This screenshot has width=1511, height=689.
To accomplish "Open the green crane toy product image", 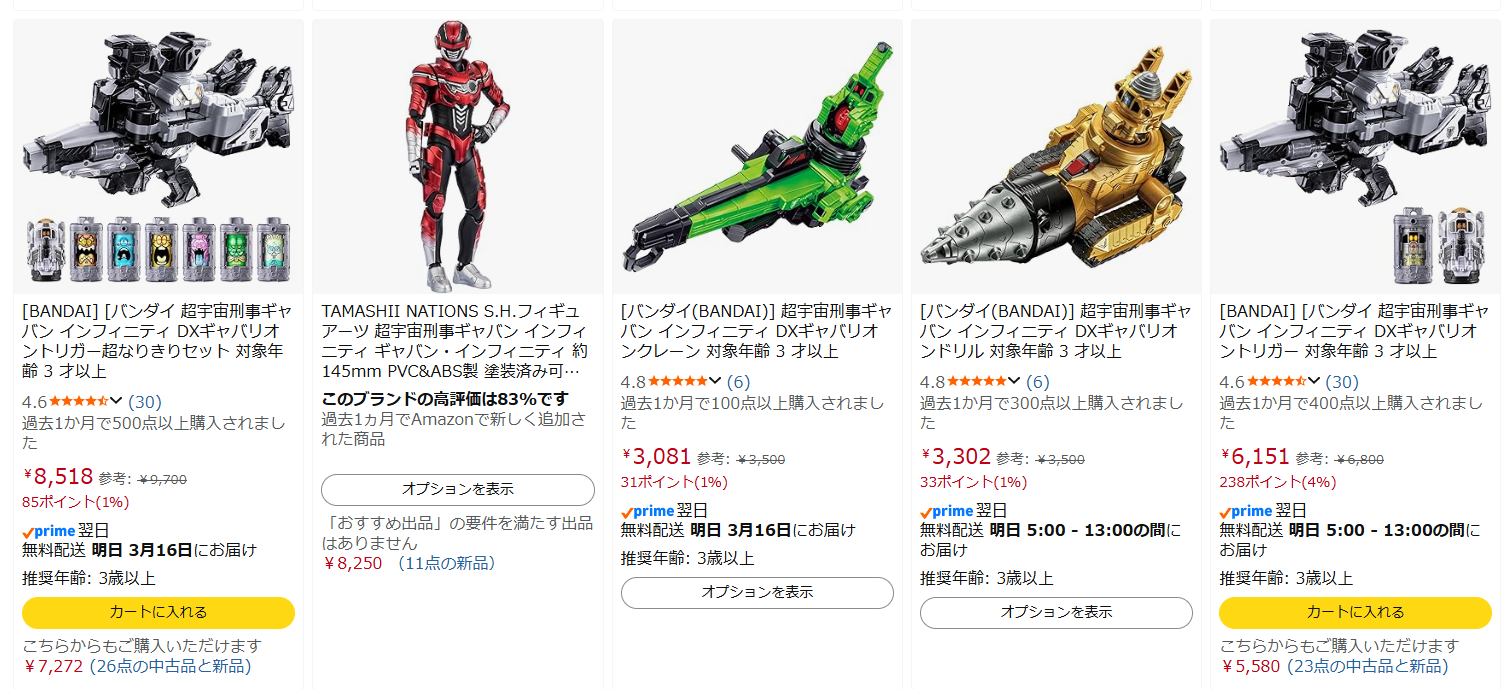I will [757, 157].
